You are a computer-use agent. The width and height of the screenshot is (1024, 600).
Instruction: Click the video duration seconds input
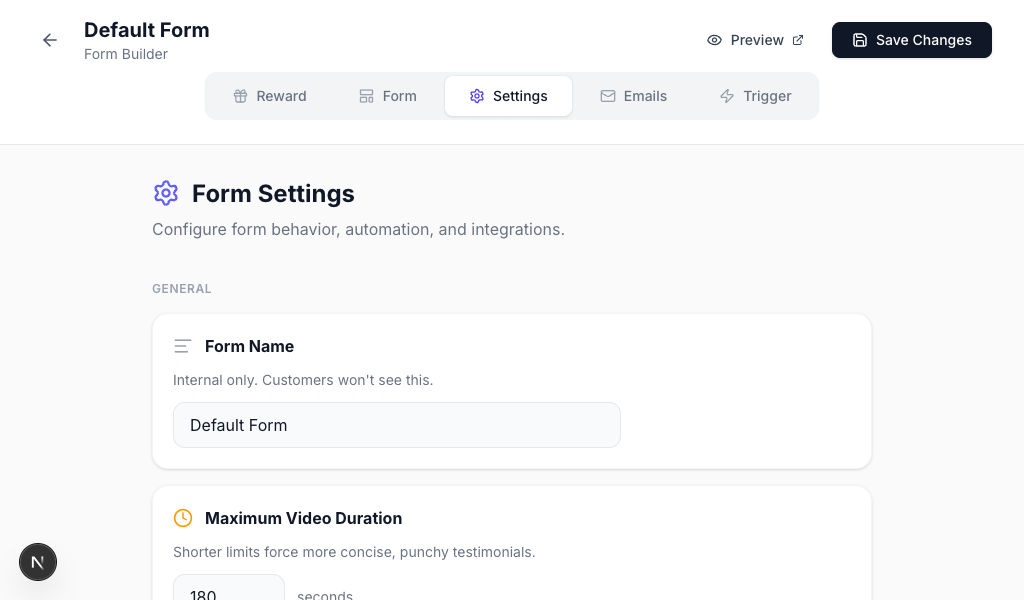228,590
